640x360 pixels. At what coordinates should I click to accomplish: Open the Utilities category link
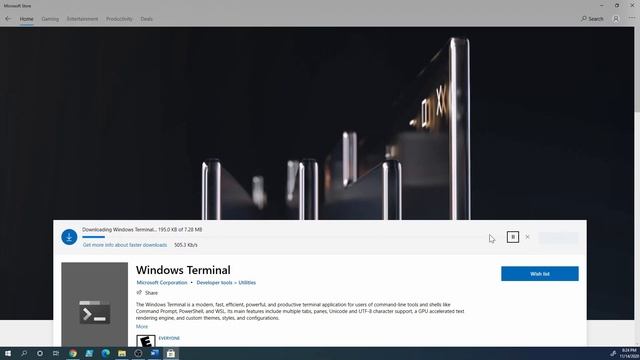coord(247,282)
